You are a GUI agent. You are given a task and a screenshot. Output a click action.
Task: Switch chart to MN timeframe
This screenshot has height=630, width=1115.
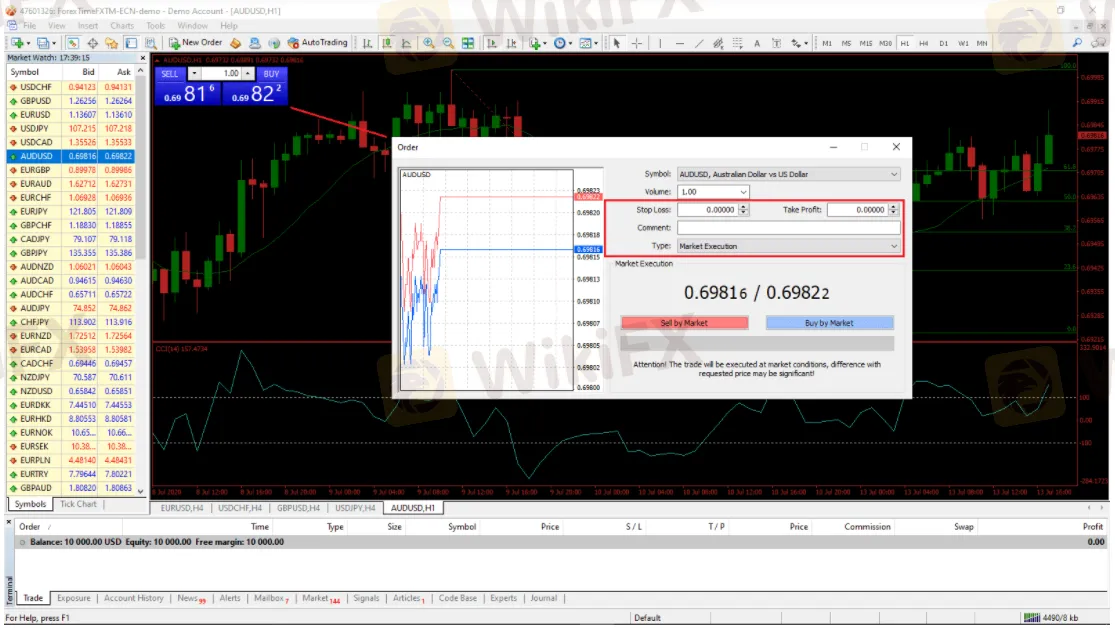coord(982,43)
